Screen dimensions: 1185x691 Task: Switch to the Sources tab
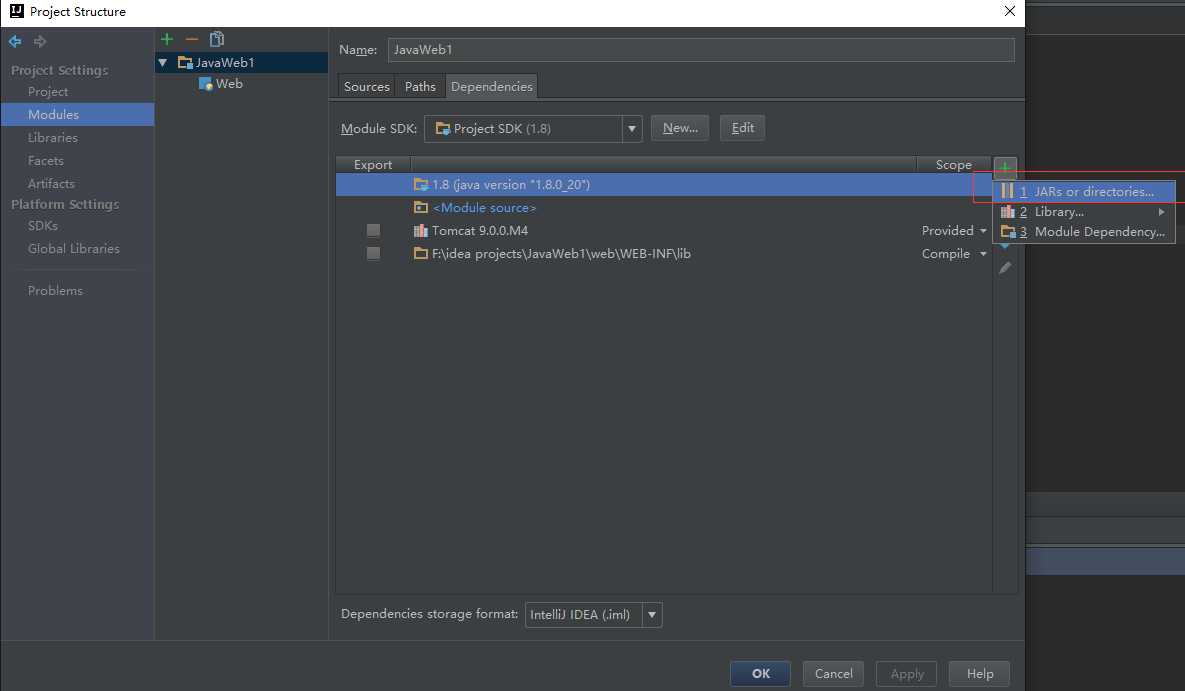point(367,86)
